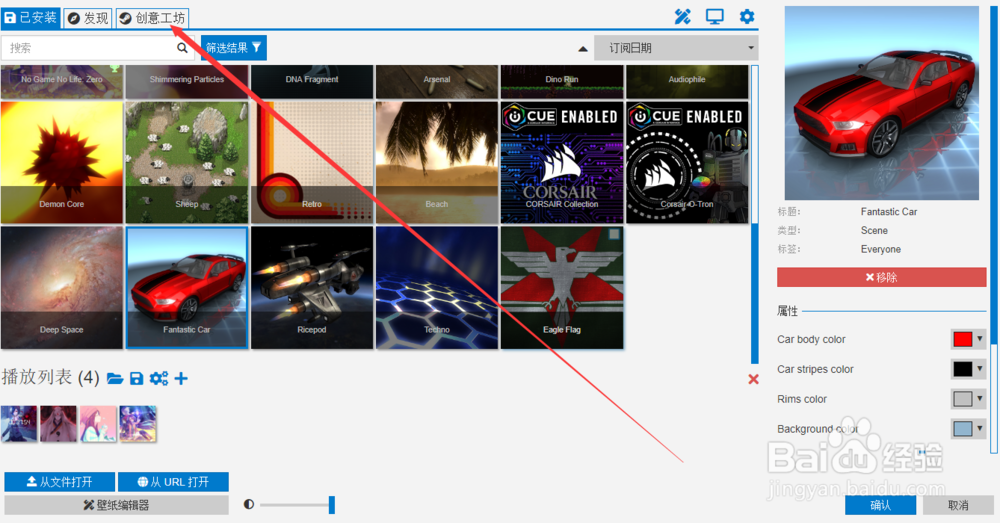Select the Dino Run wallpaper

[562, 82]
